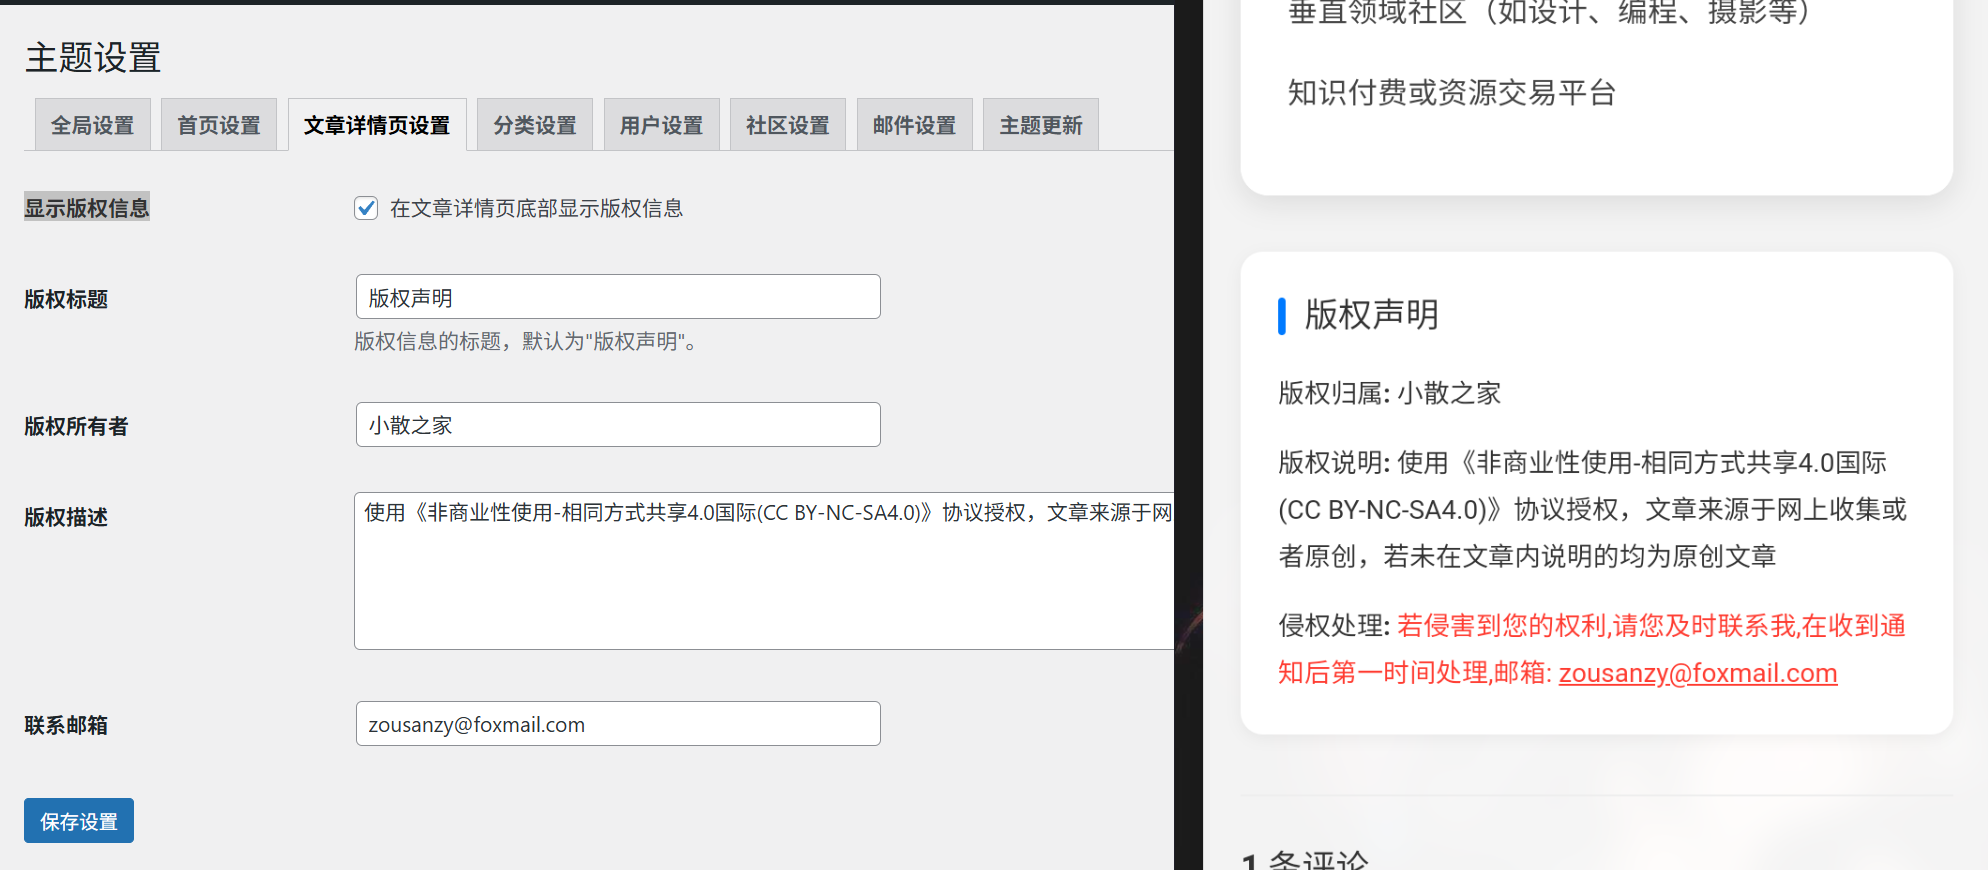Click the highlighted 显示版权信息 setting label

87,208
